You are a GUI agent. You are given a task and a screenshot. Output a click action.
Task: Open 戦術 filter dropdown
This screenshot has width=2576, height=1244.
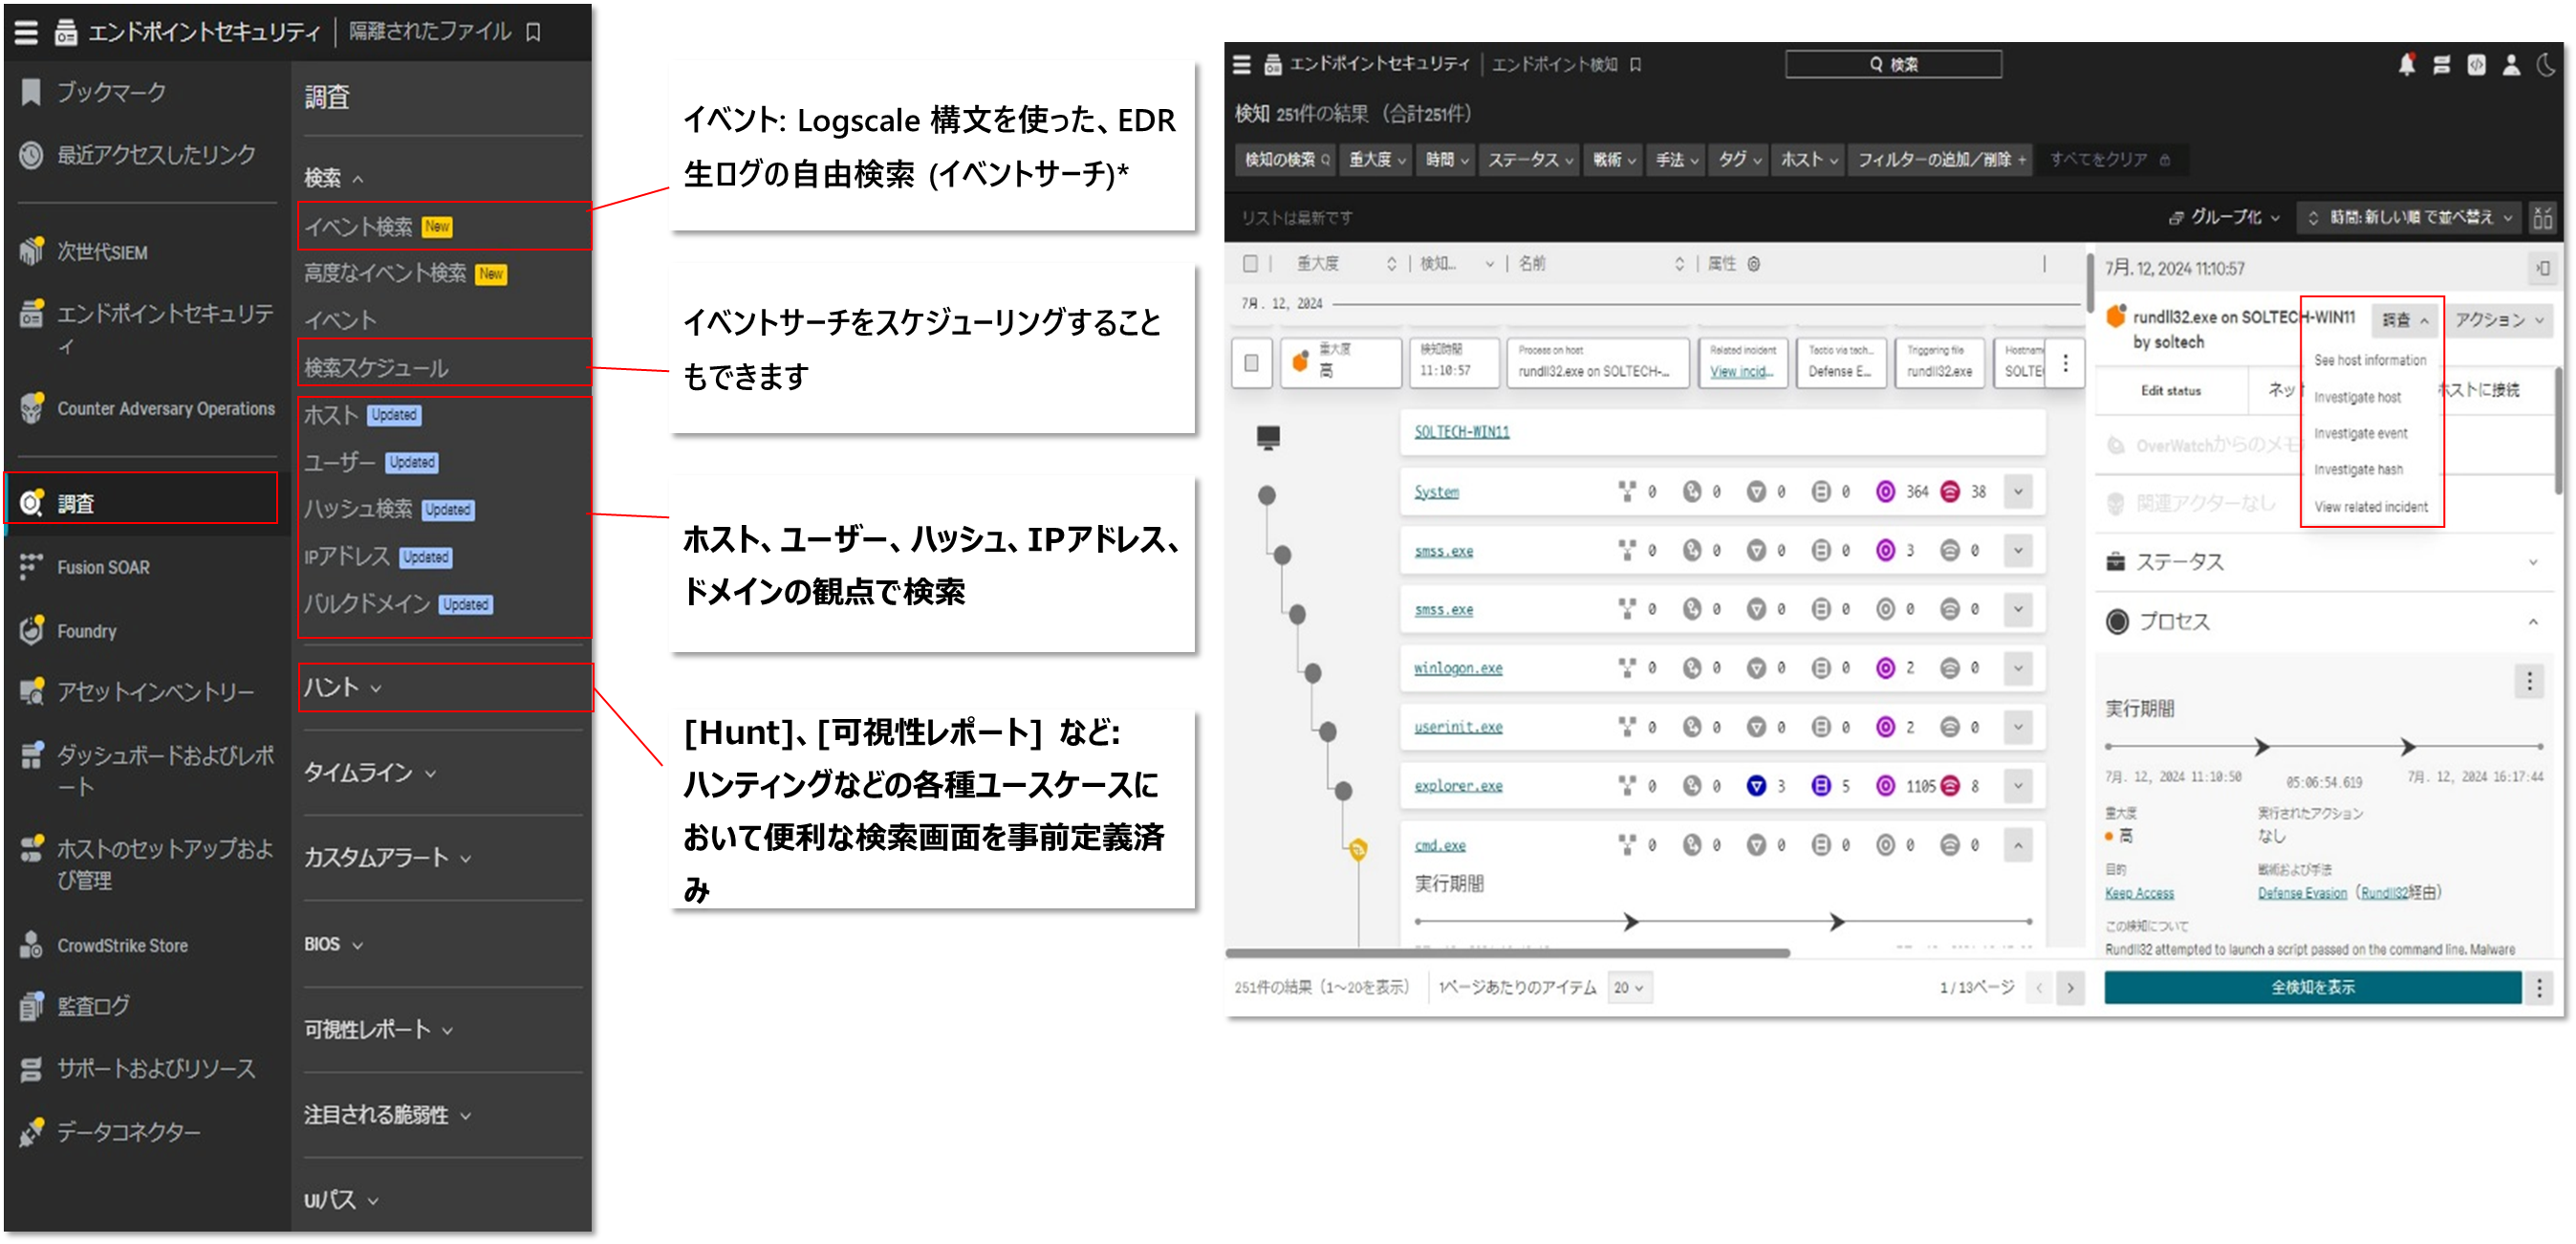(1613, 160)
